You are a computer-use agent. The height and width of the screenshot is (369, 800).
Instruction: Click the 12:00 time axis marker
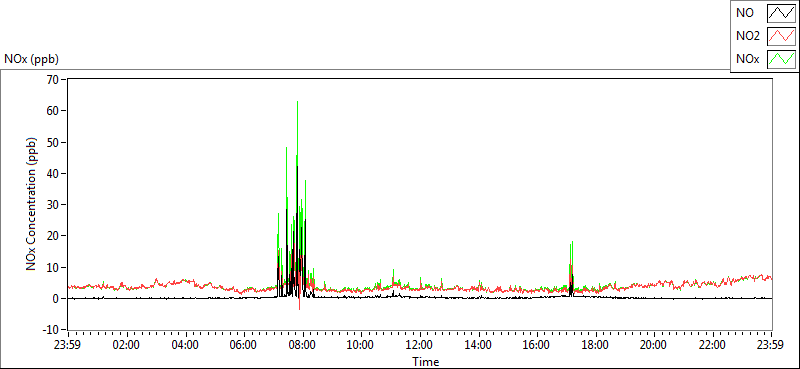point(420,344)
